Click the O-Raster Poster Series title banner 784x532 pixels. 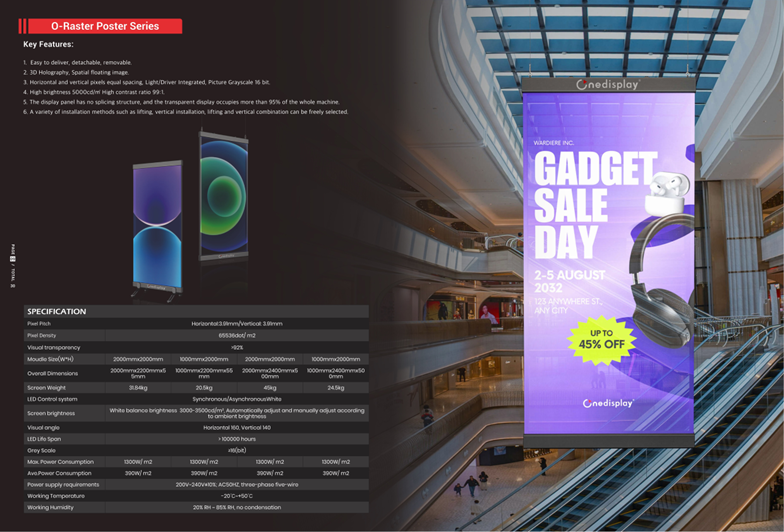point(104,26)
